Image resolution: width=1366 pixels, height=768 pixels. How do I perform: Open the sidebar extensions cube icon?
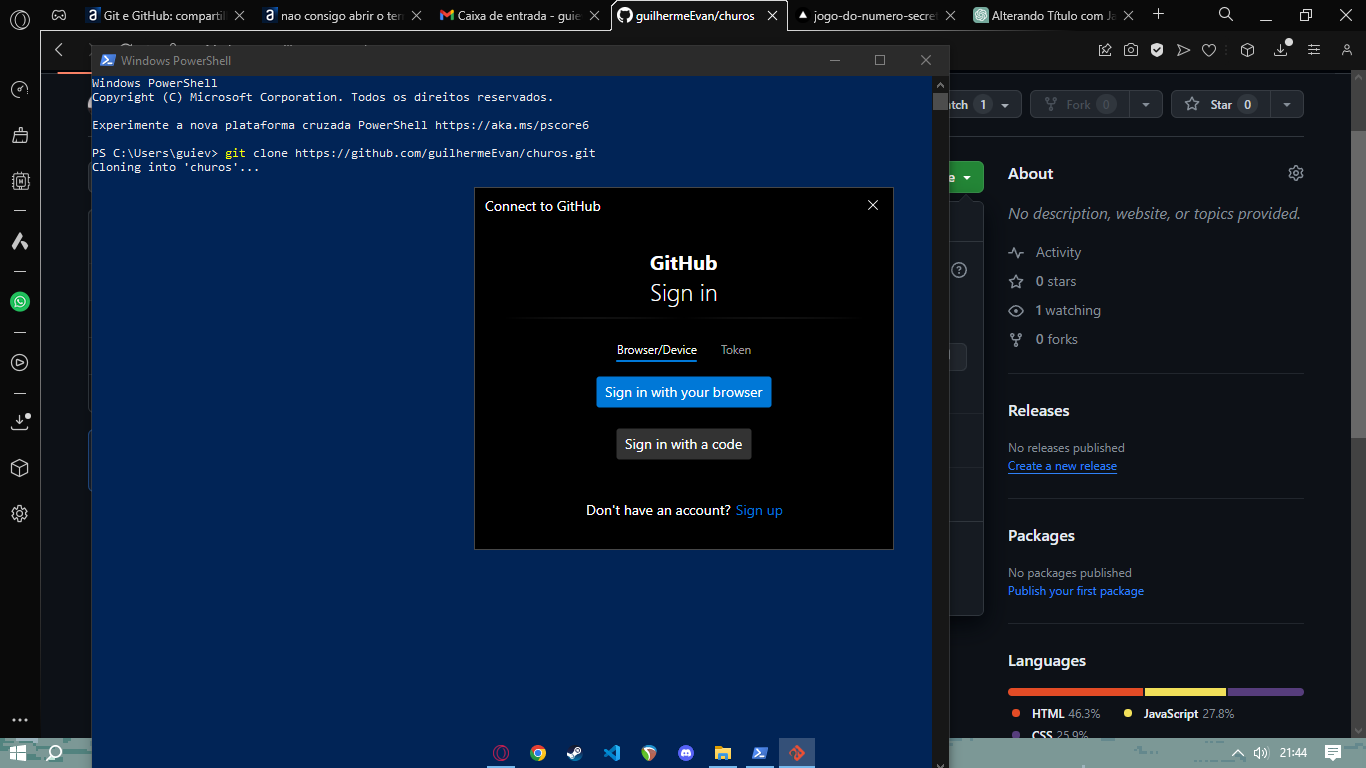point(19,468)
